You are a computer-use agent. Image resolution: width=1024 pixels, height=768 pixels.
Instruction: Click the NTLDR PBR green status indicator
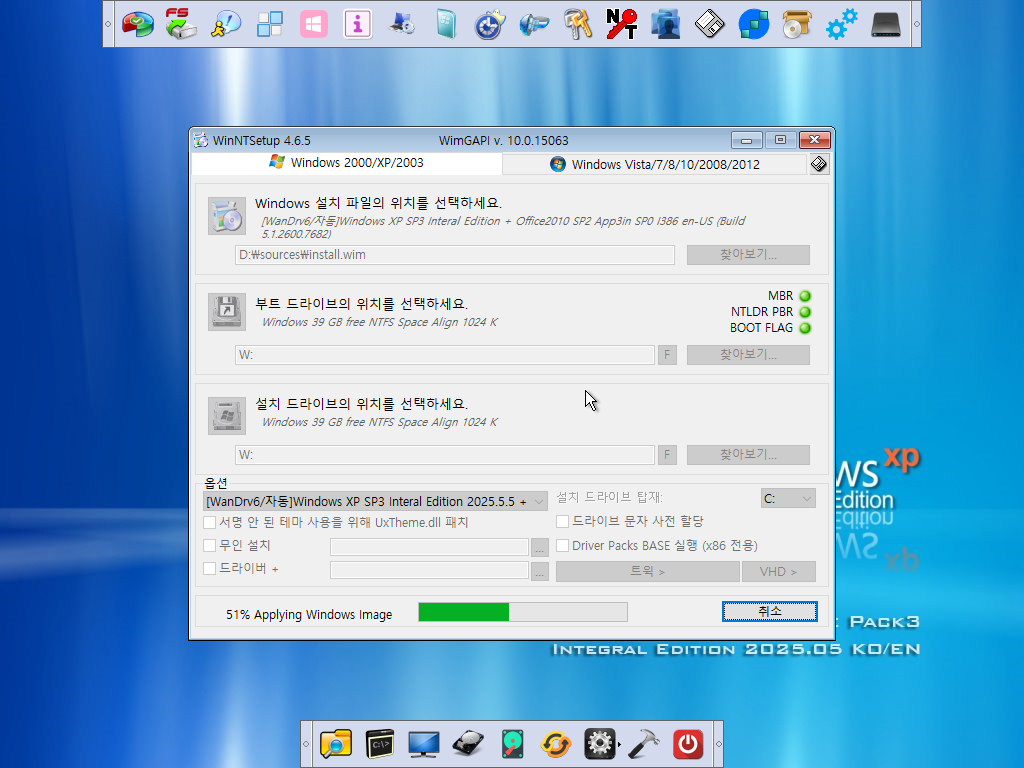coord(805,312)
